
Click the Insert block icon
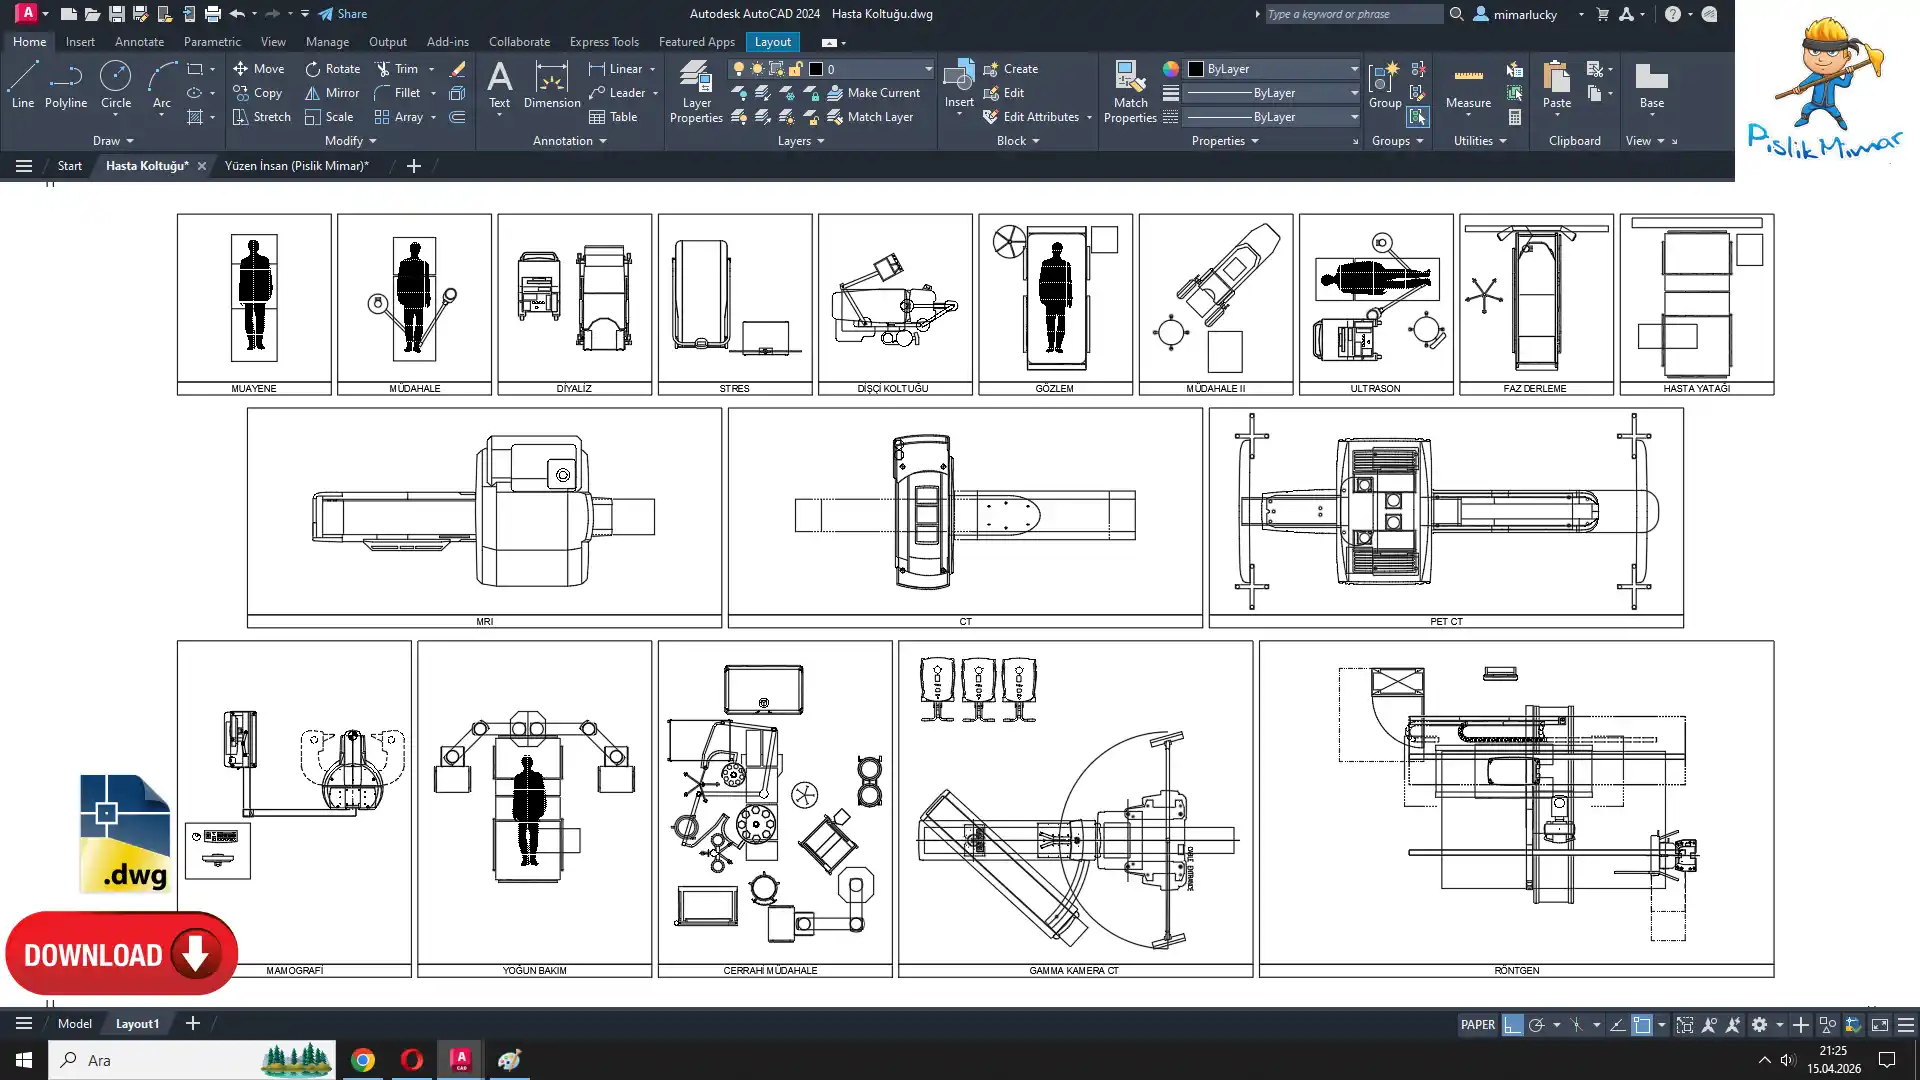coord(958,78)
